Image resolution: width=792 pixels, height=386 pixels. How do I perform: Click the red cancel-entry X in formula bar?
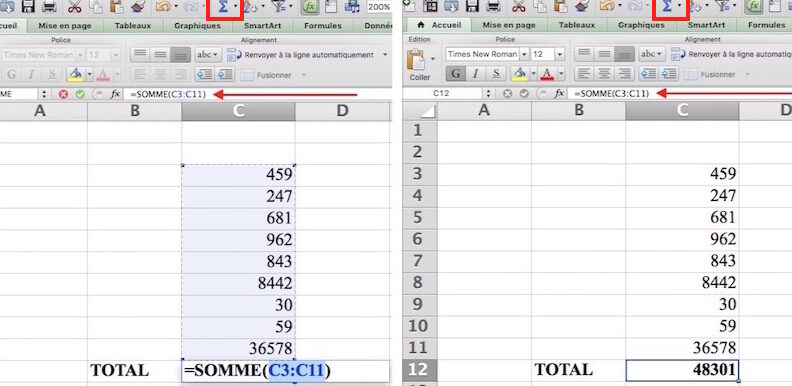[63, 94]
